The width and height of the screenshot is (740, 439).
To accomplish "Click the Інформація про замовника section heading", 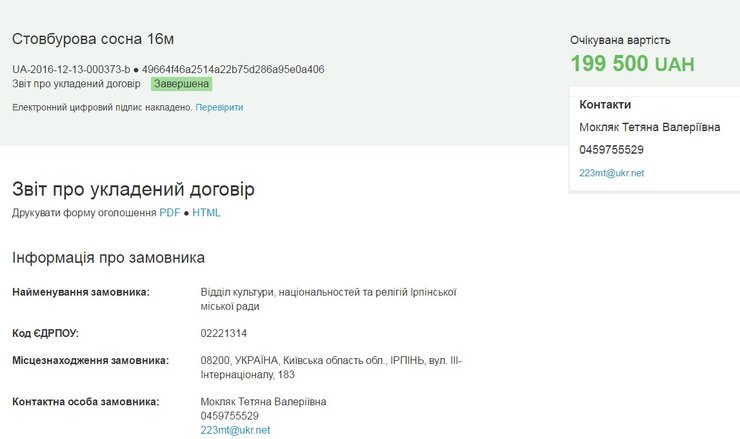I will click(108, 258).
